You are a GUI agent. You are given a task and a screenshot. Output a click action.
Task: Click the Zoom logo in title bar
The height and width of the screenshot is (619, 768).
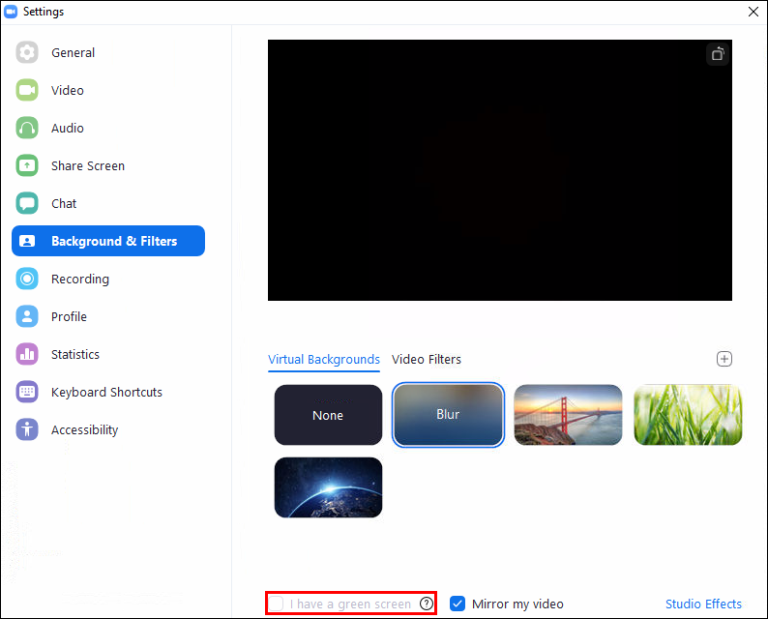(10, 11)
